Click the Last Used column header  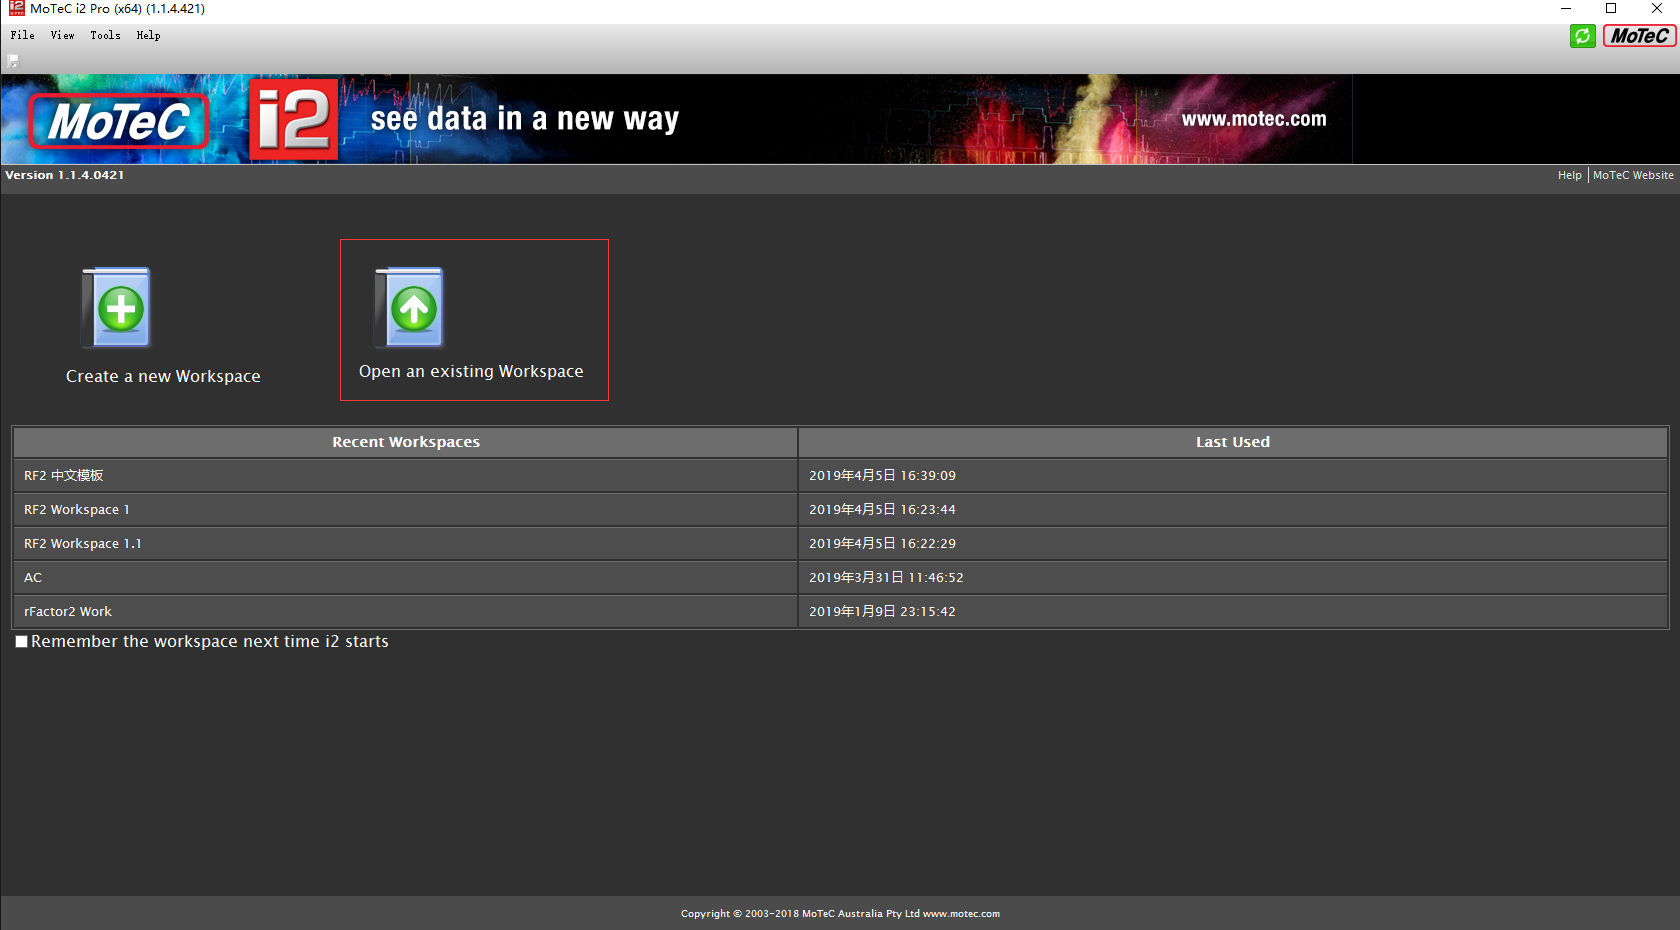(x=1233, y=442)
